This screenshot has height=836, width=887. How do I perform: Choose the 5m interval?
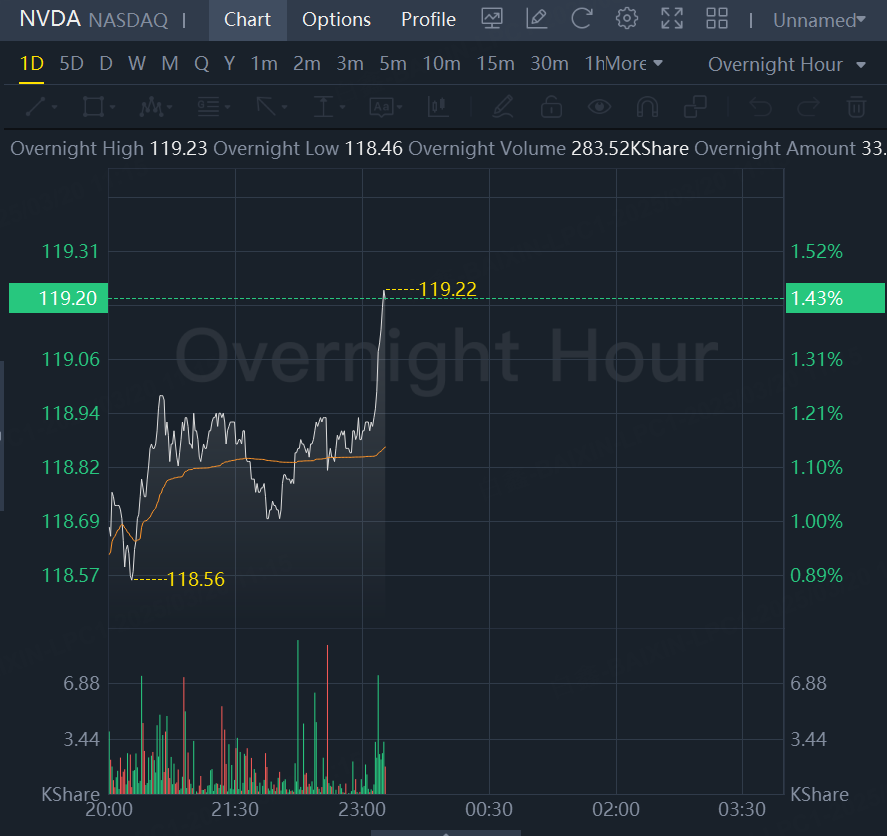click(x=393, y=63)
